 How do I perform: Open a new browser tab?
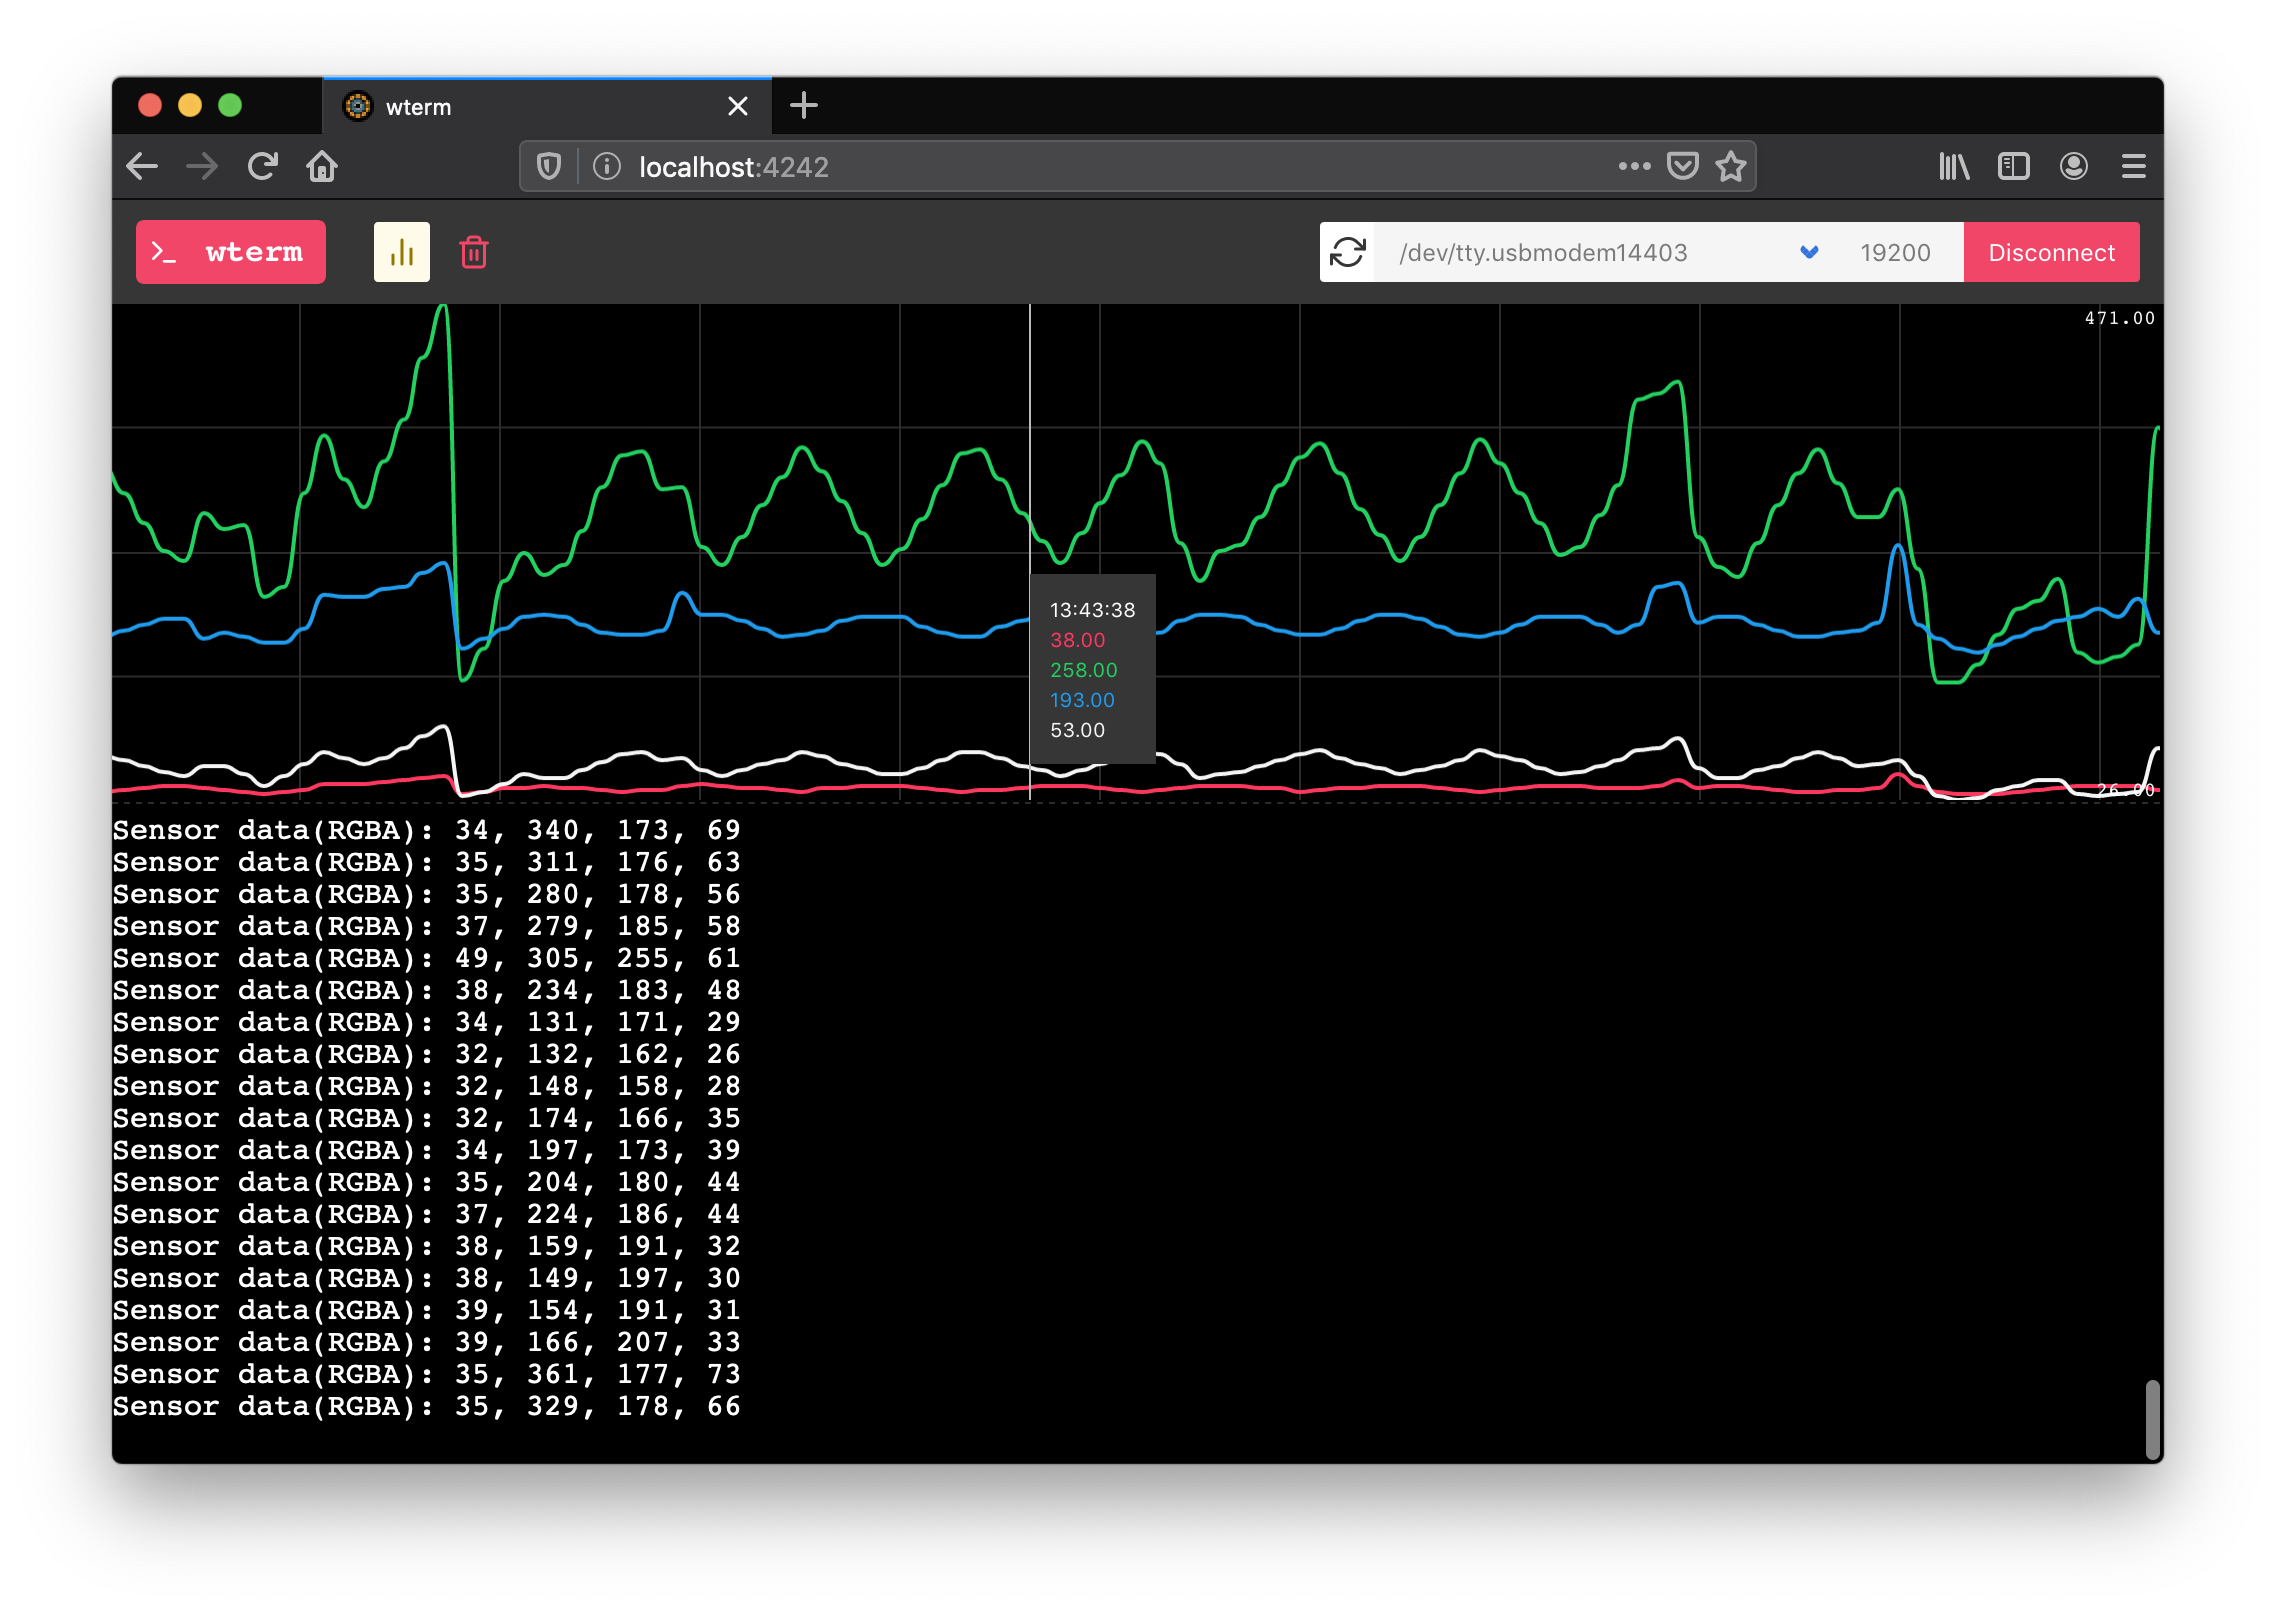point(803,105)
